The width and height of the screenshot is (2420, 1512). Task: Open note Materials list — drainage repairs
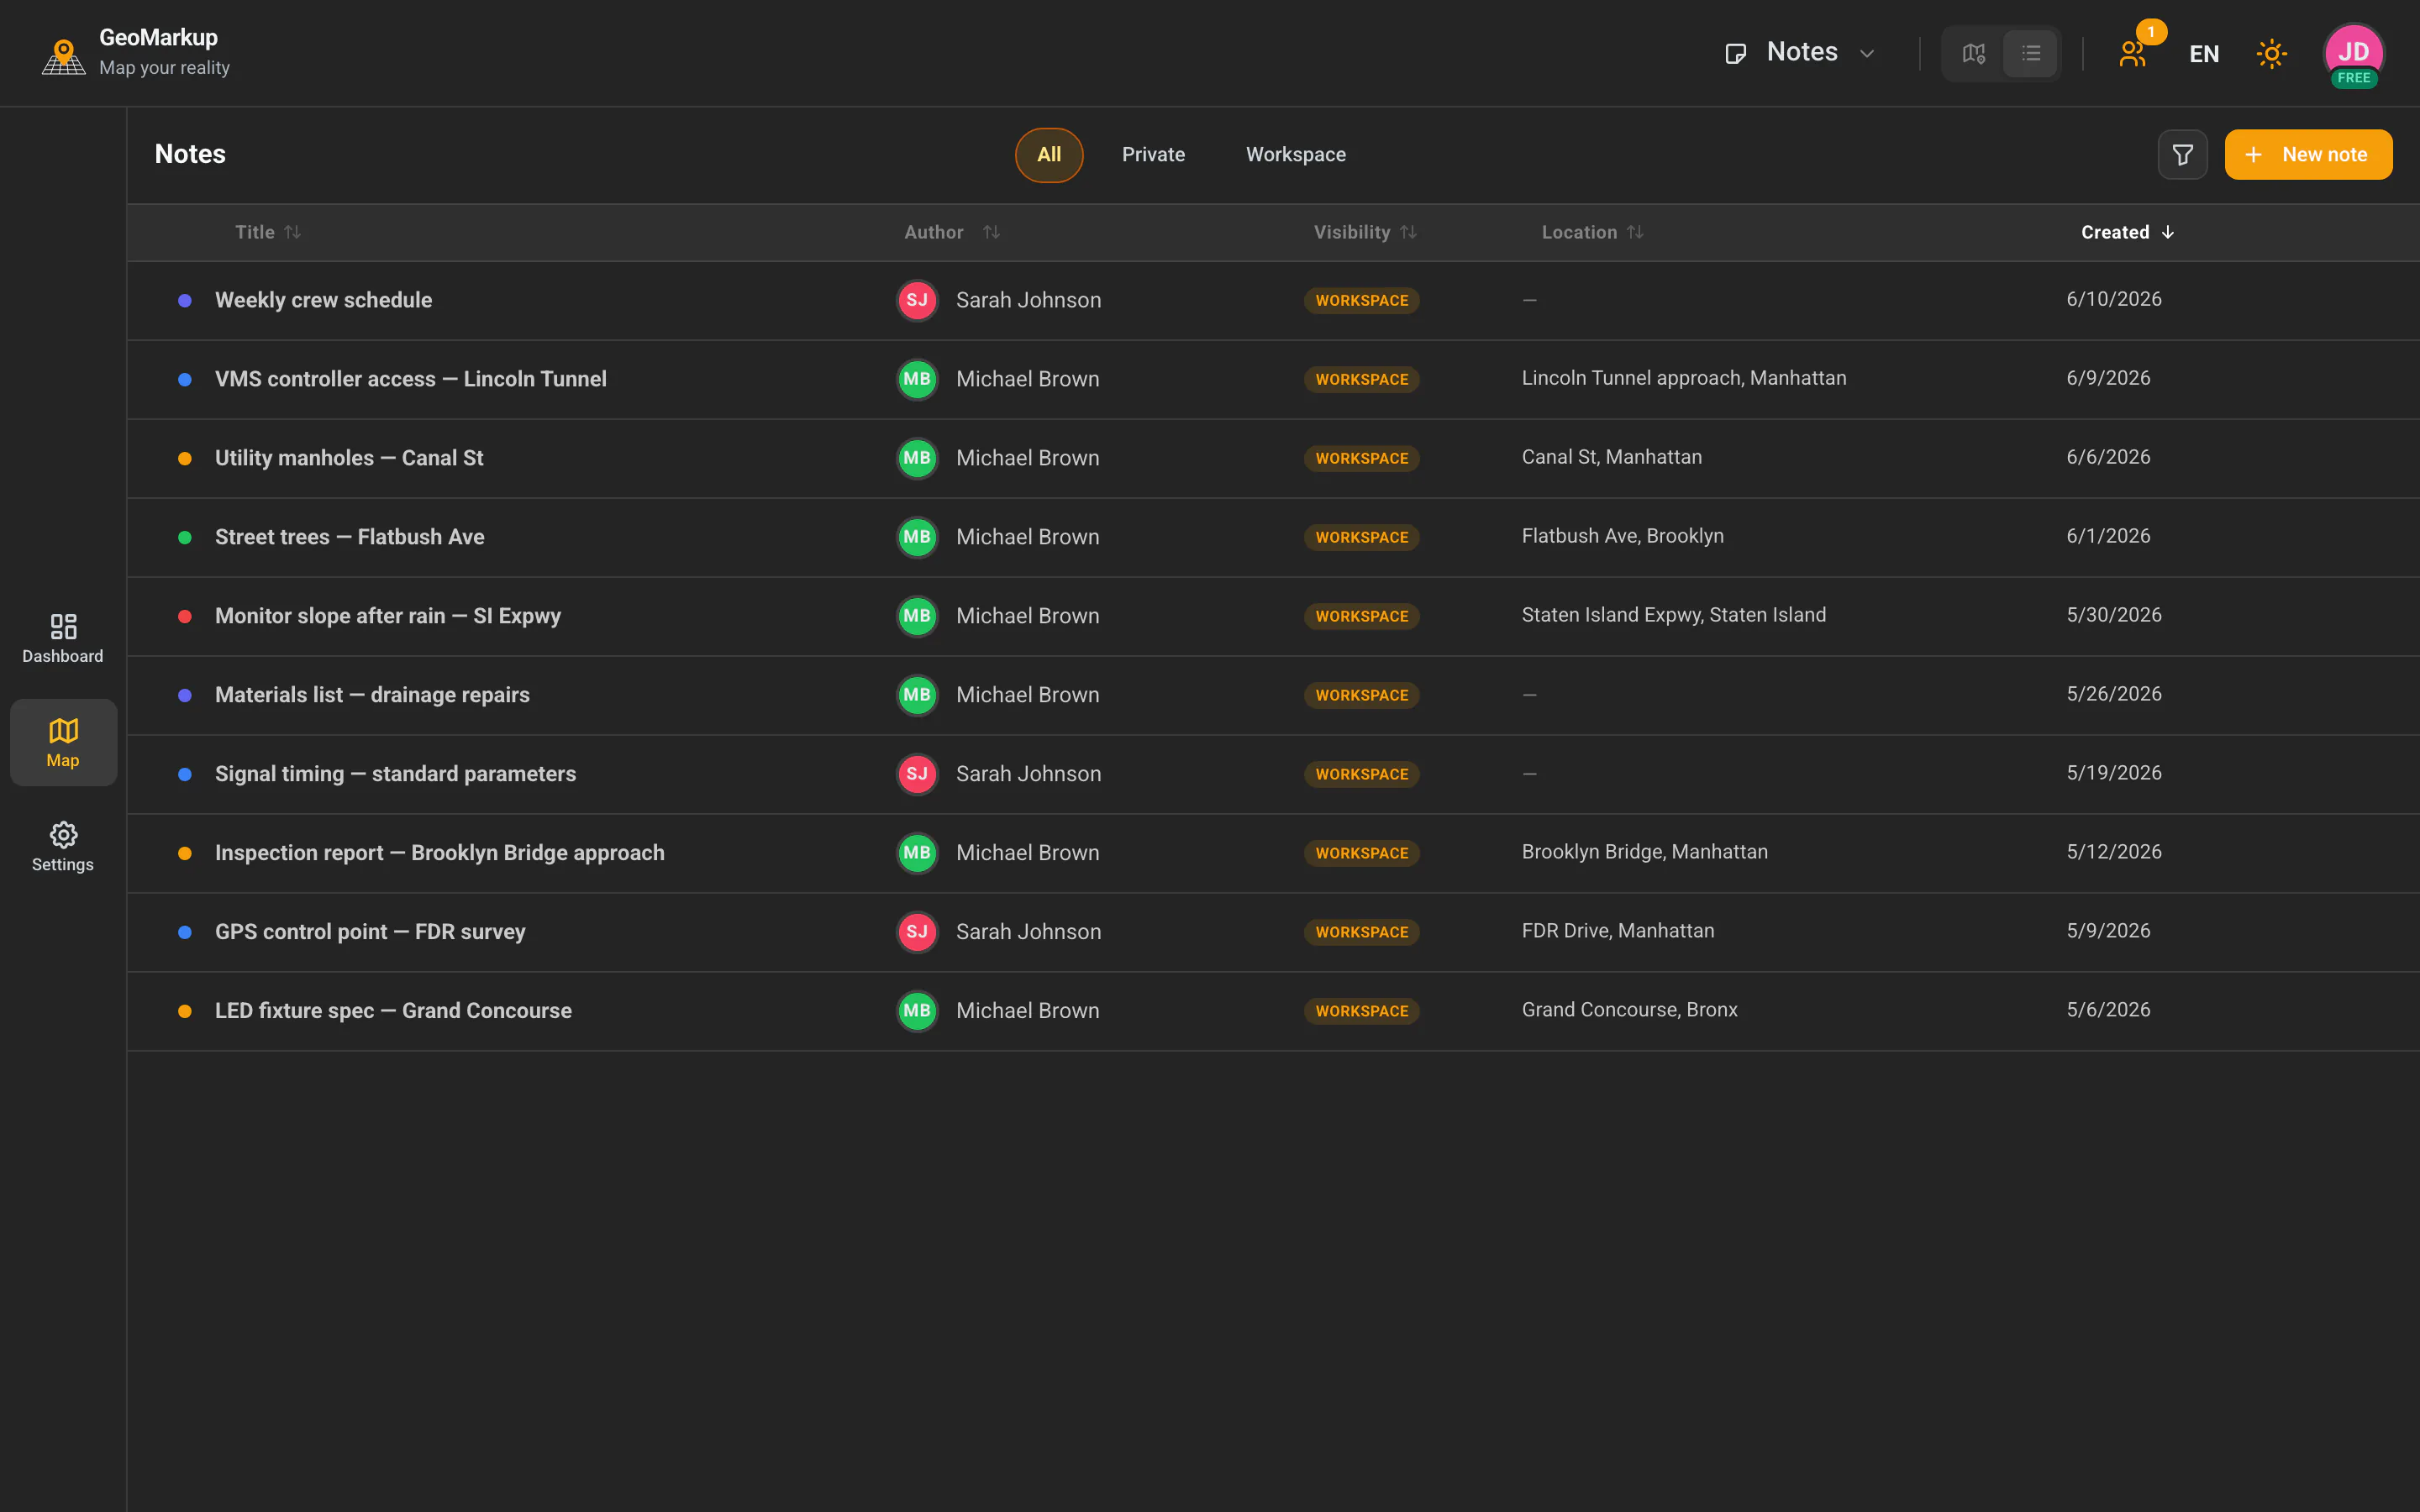point(372,695)
